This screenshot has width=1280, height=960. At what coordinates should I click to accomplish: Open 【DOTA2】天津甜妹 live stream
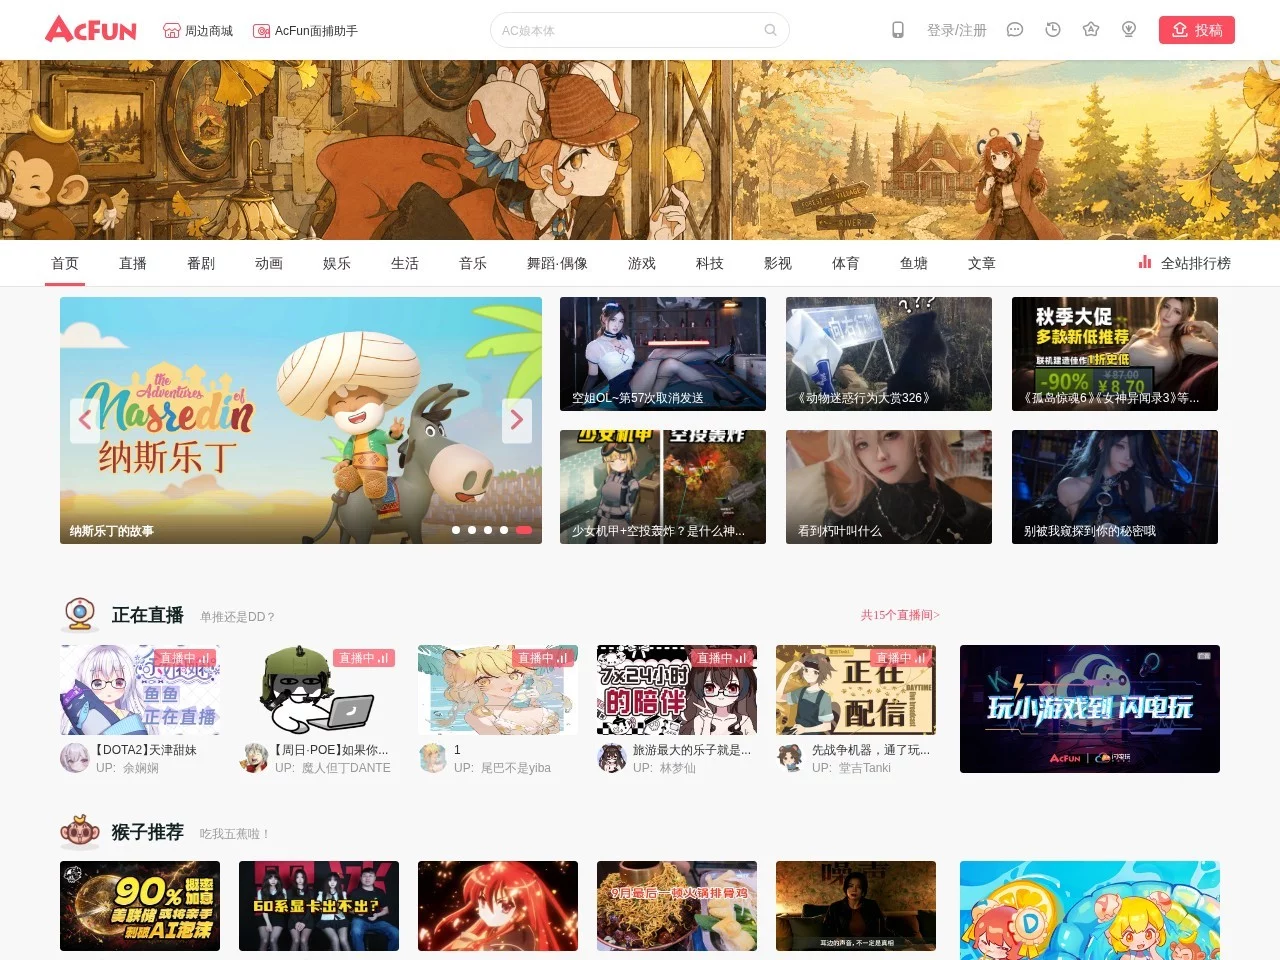pos(140,690)
